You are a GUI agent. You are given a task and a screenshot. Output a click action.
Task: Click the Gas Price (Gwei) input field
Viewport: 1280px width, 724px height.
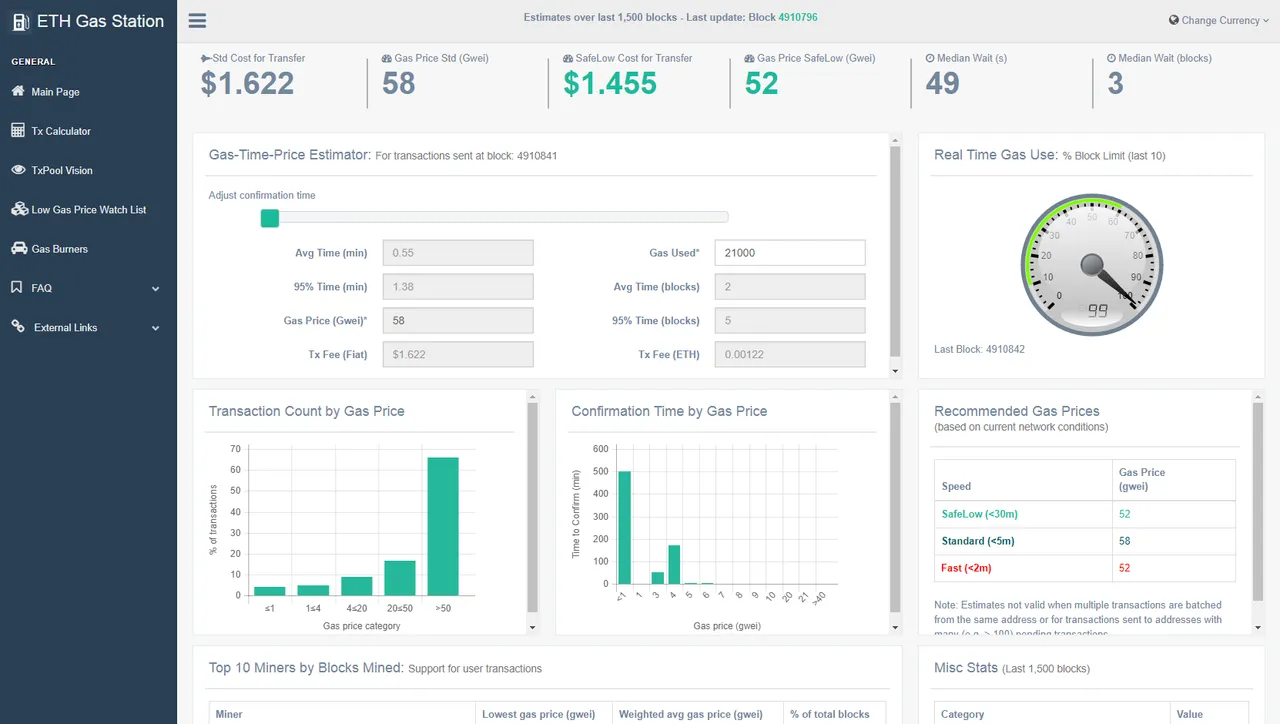point(458,321)
